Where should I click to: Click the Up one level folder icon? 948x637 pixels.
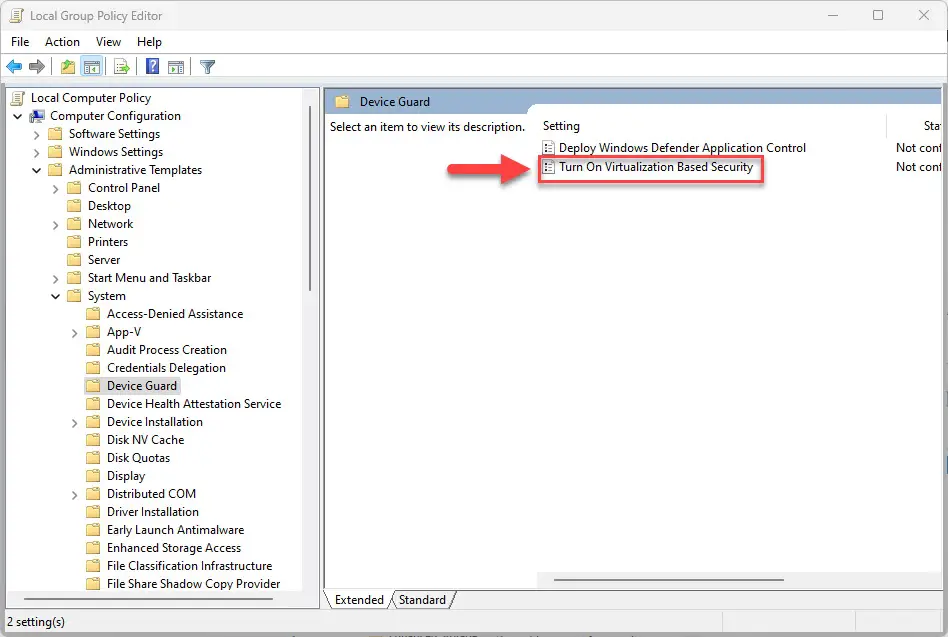[x=68, y=66]
